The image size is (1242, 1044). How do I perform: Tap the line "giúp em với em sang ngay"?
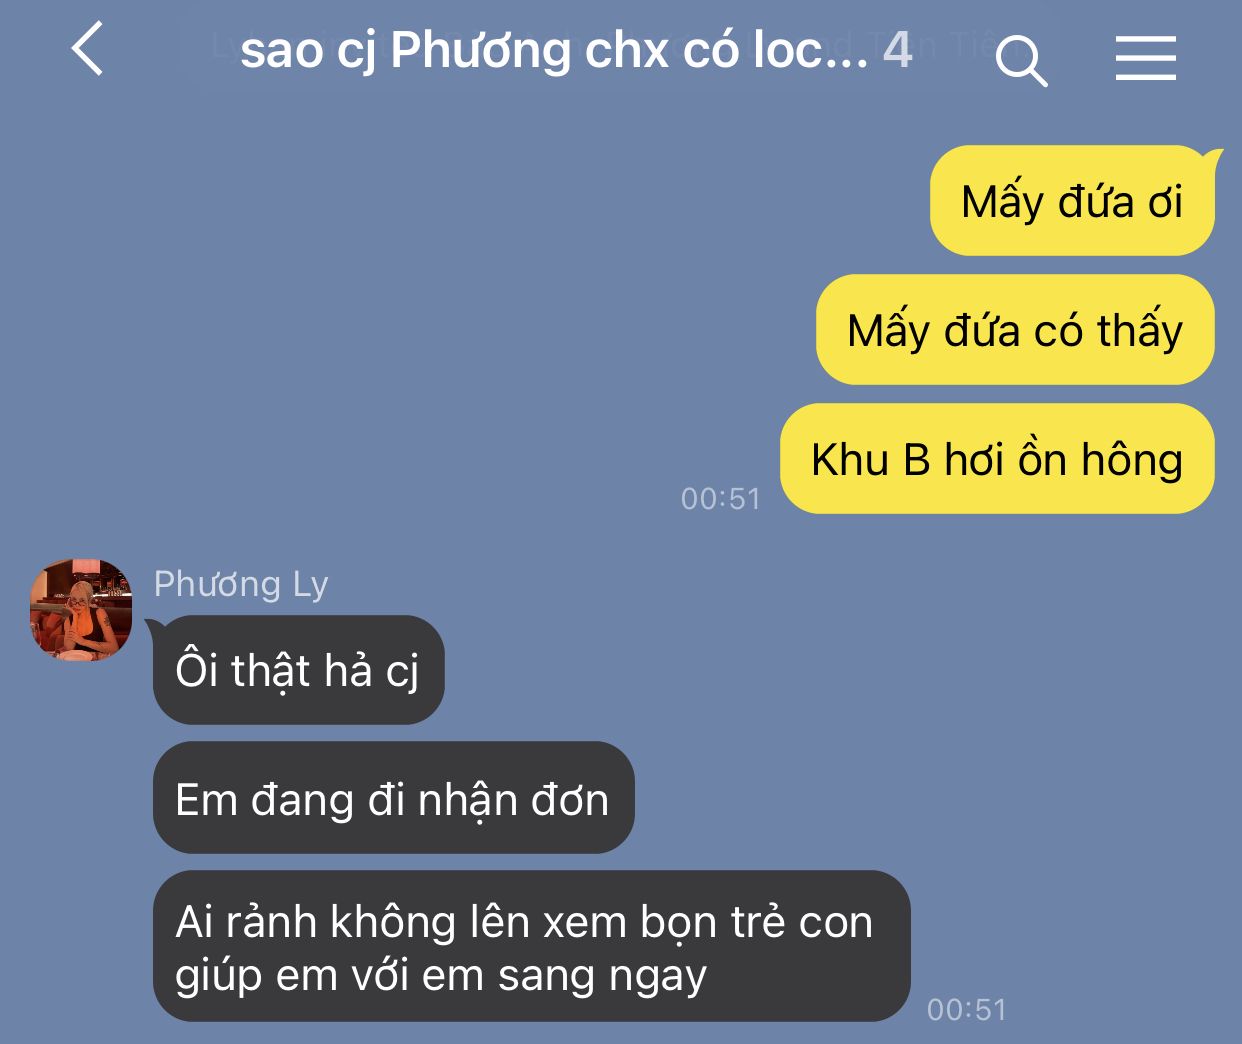pyautogui.click(x=441, y=975)
